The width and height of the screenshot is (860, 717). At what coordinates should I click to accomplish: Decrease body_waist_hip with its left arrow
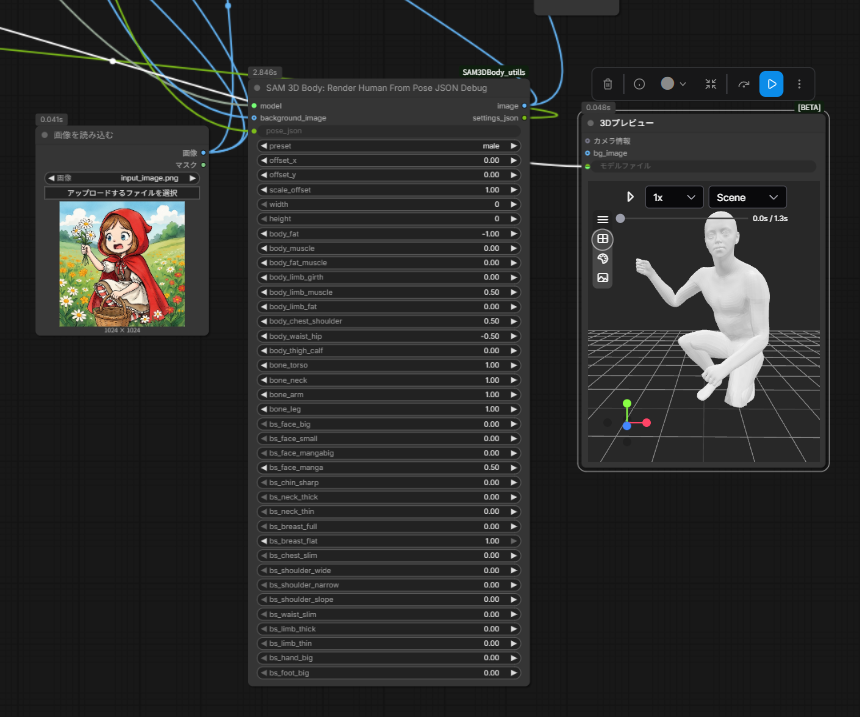click(264, 336)
